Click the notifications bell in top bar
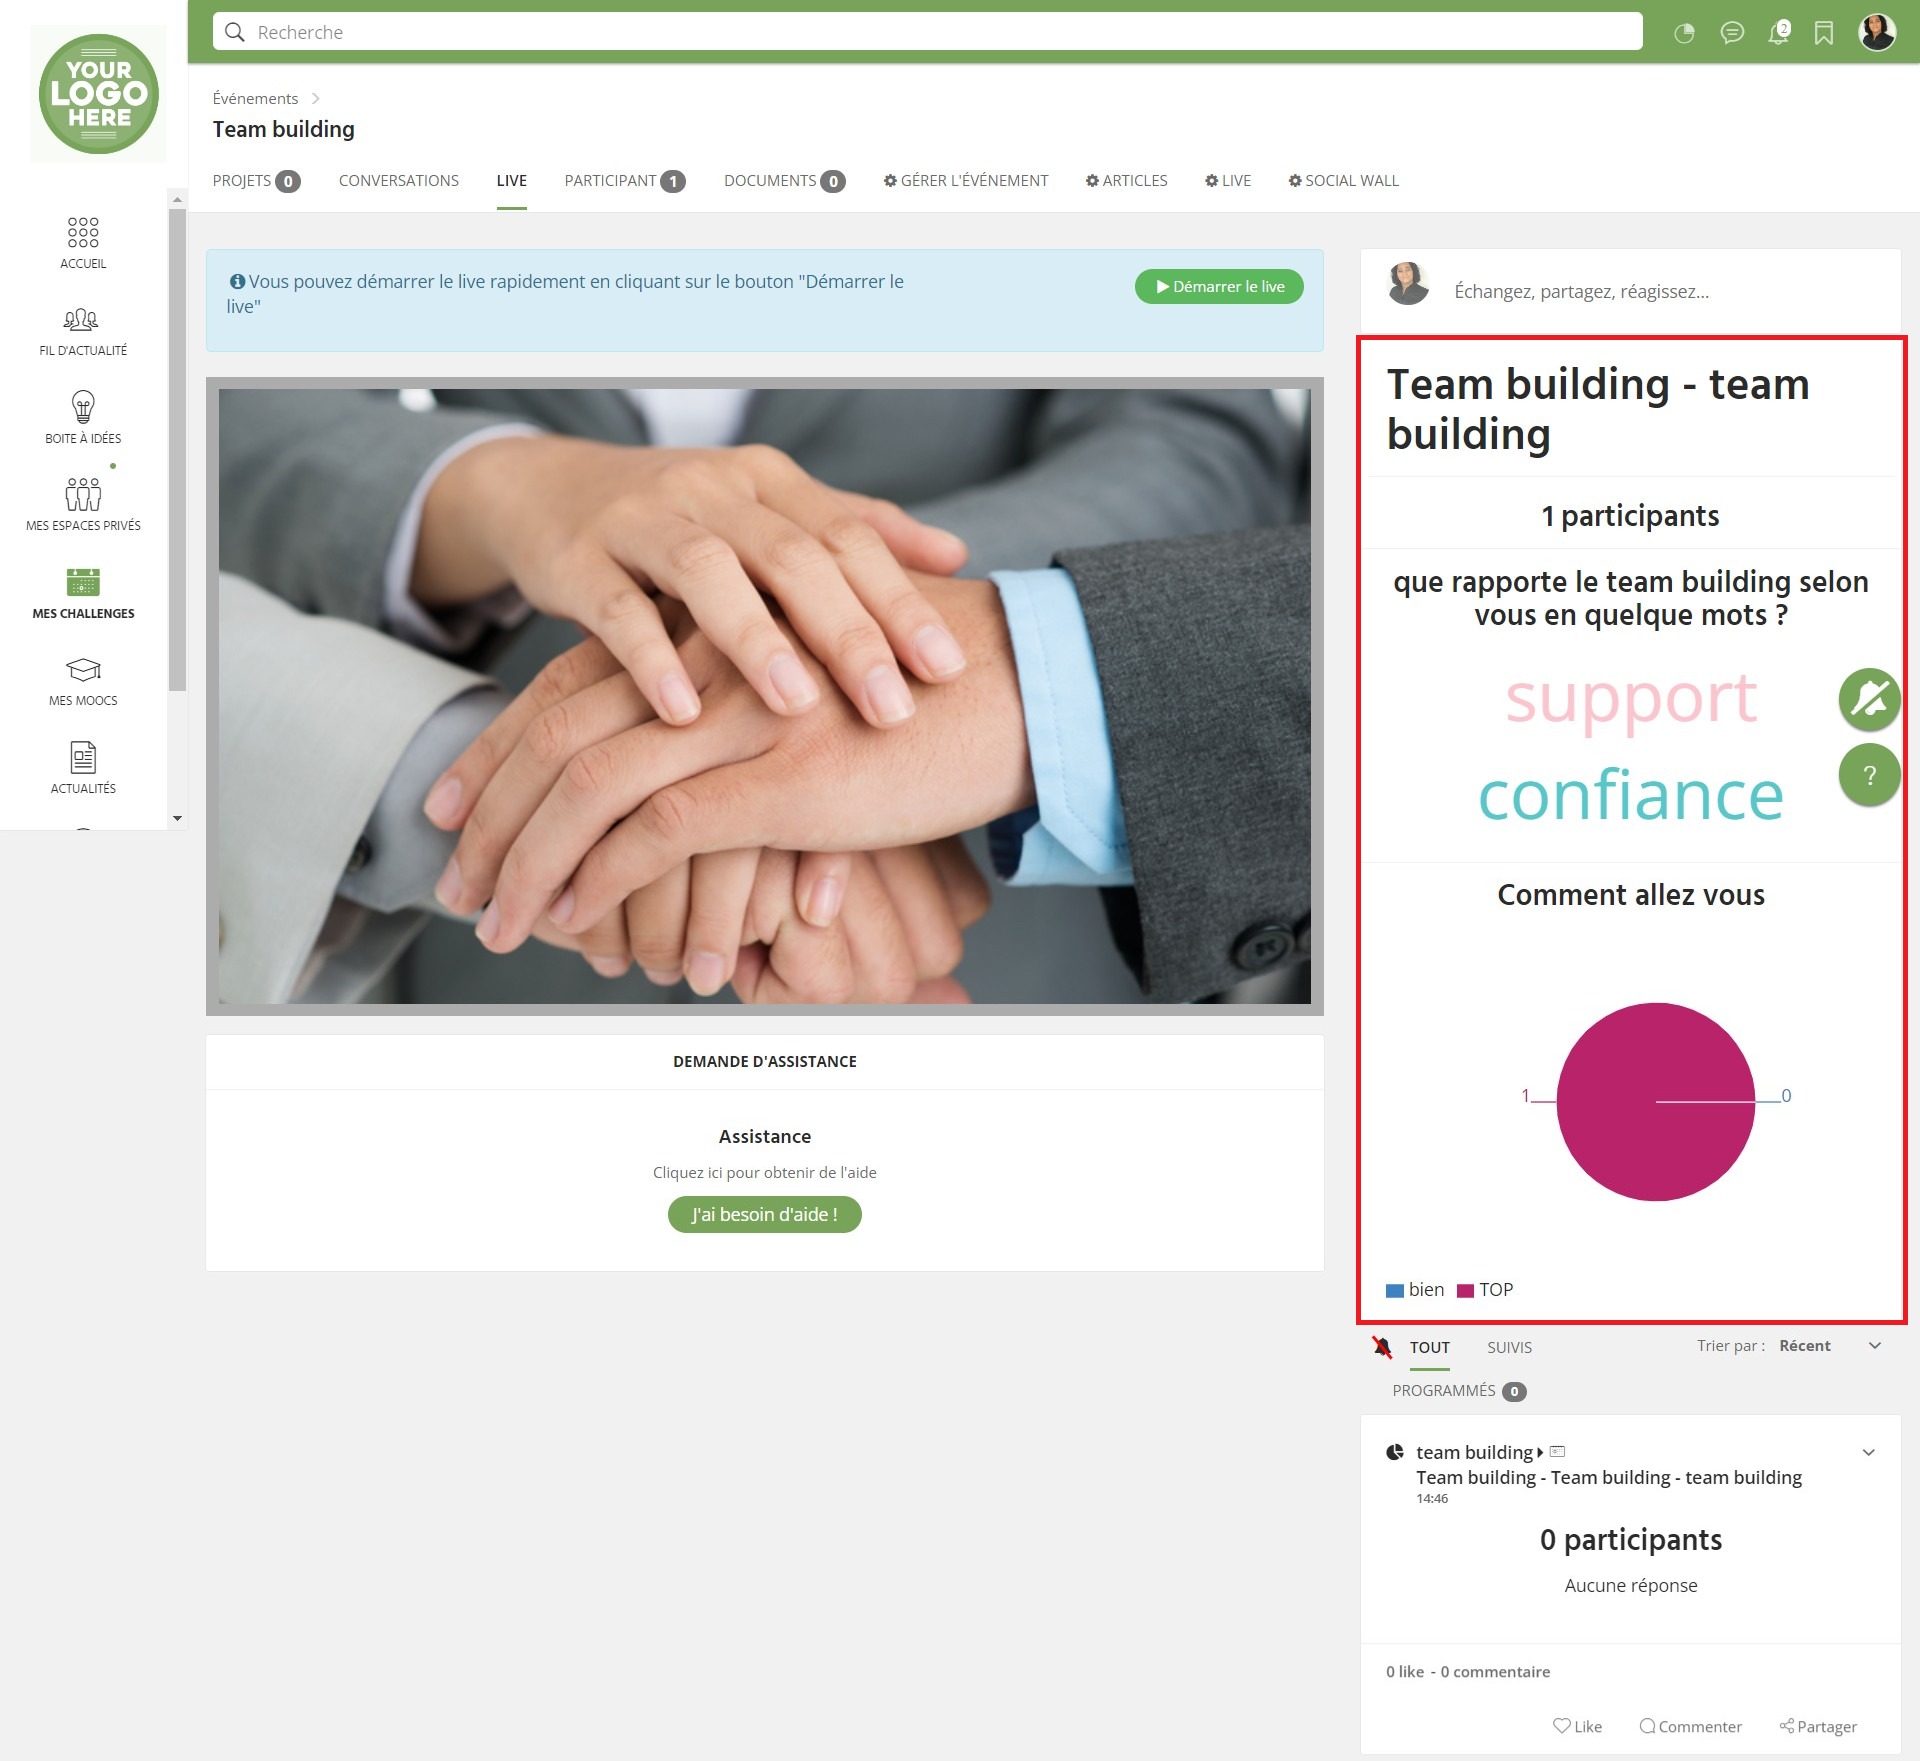This screenshot has height=1761, width=1920. tap(1777, 33)
